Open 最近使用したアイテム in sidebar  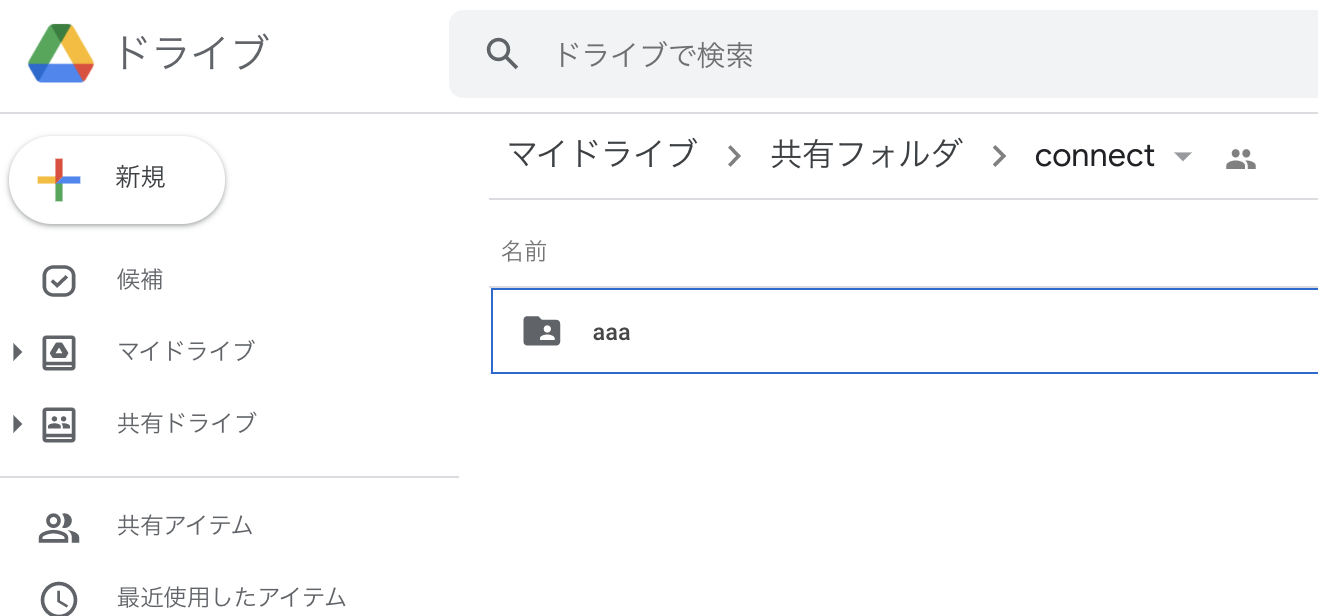click(230, 598)
